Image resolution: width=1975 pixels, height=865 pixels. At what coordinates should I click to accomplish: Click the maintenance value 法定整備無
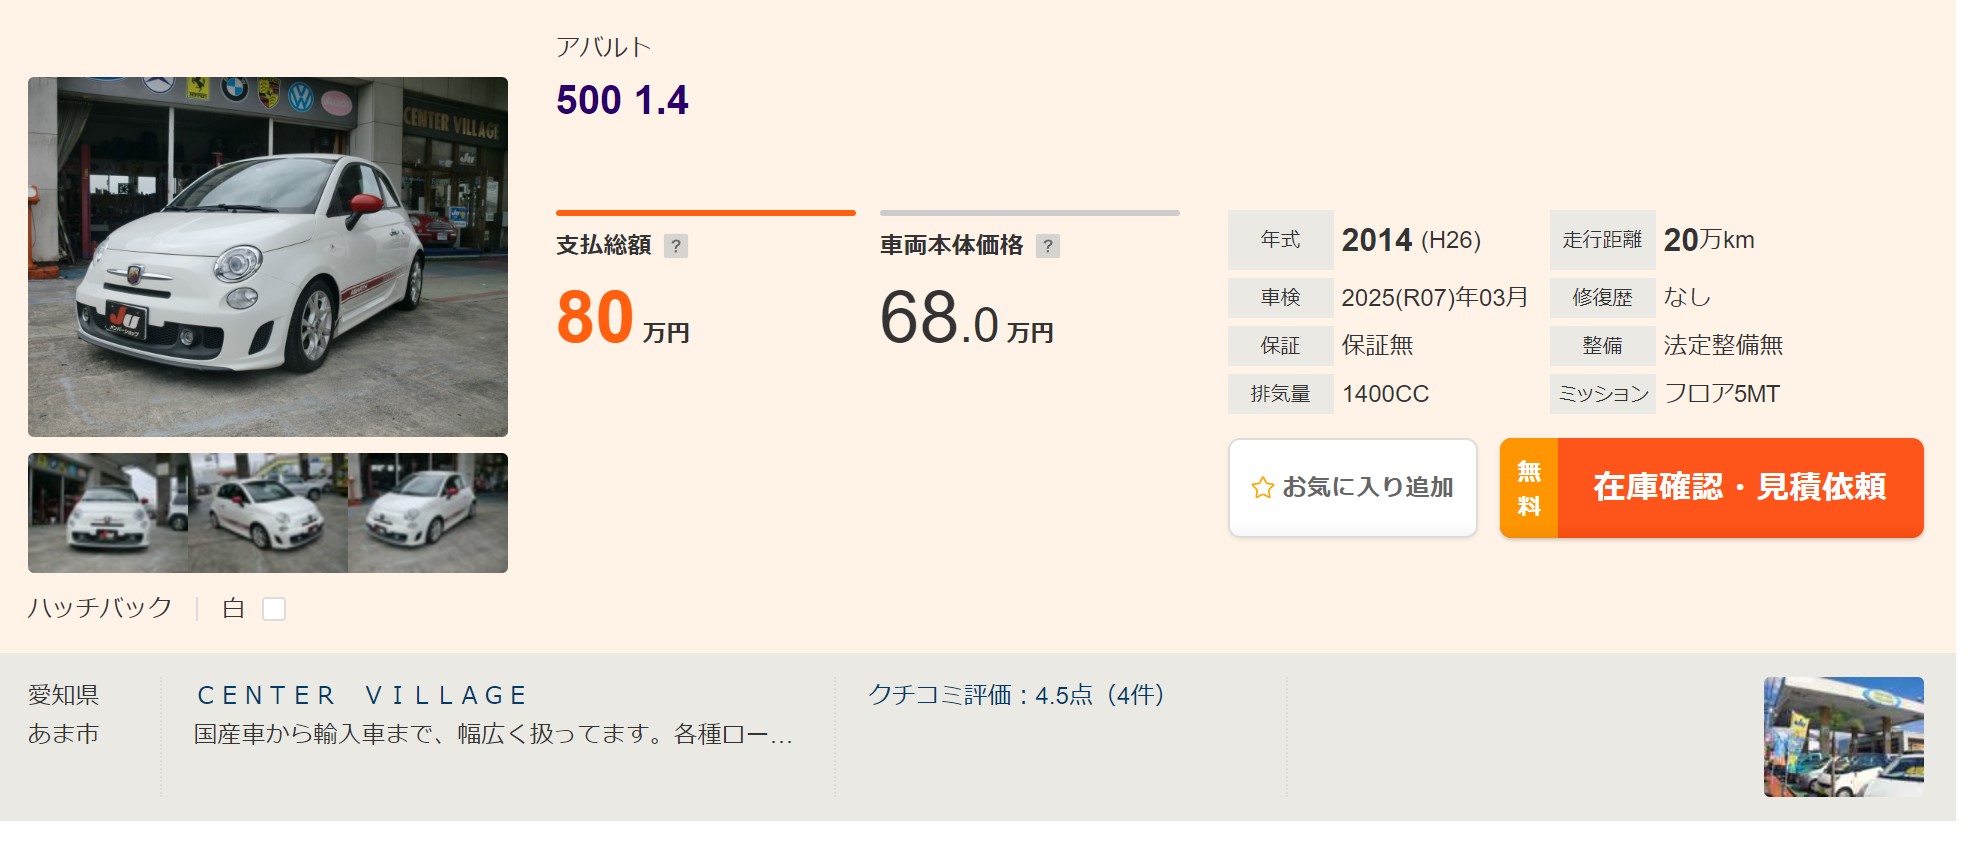tap(1723, 346)
